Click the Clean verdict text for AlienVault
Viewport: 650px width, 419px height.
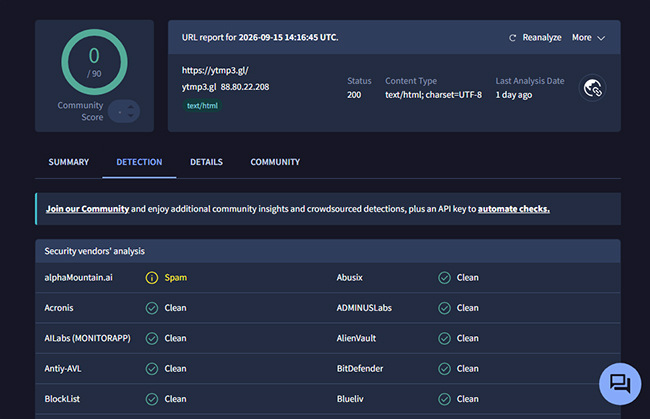[468, 338]
